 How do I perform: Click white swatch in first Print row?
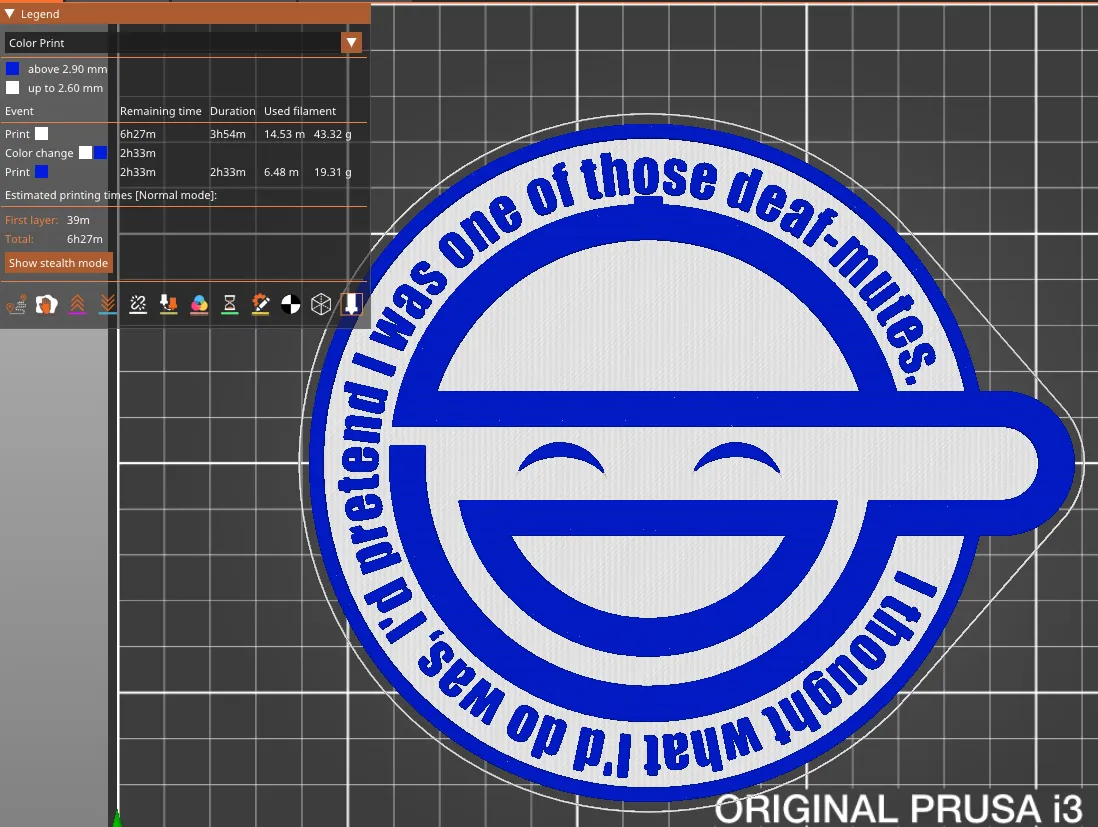42,134
